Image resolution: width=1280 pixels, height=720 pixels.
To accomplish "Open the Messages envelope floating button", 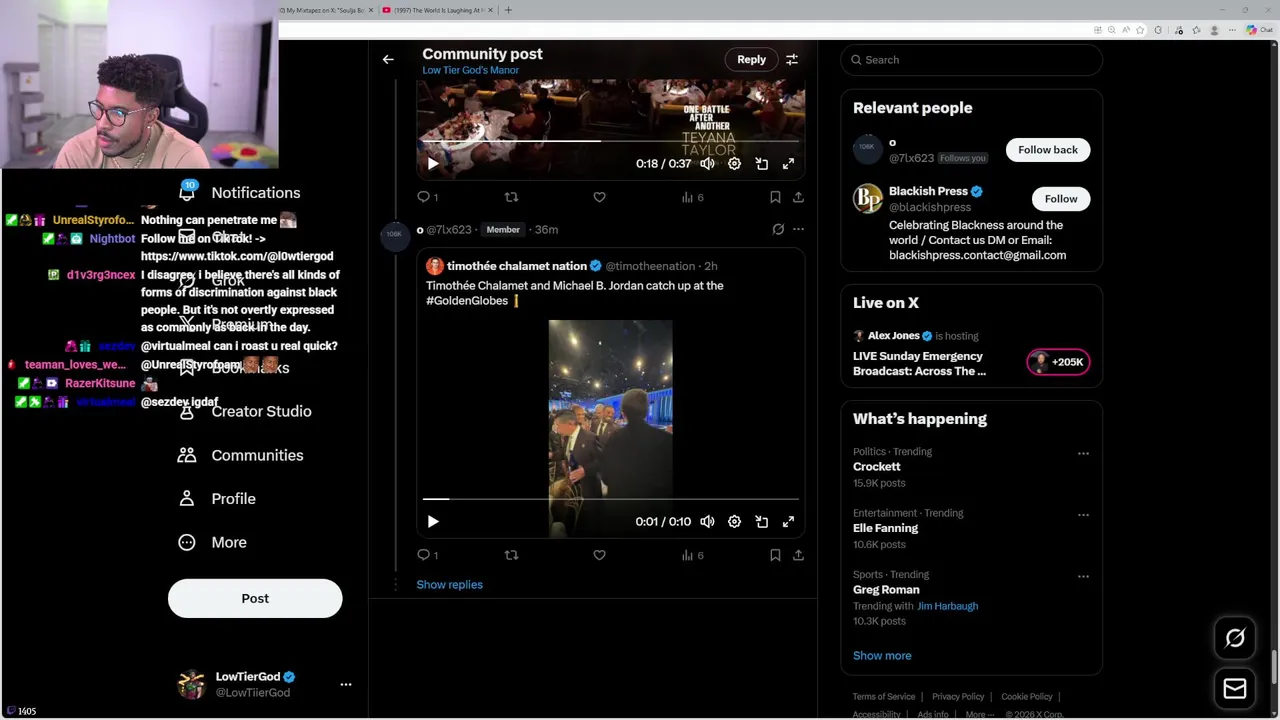I will pos(1235,688).
